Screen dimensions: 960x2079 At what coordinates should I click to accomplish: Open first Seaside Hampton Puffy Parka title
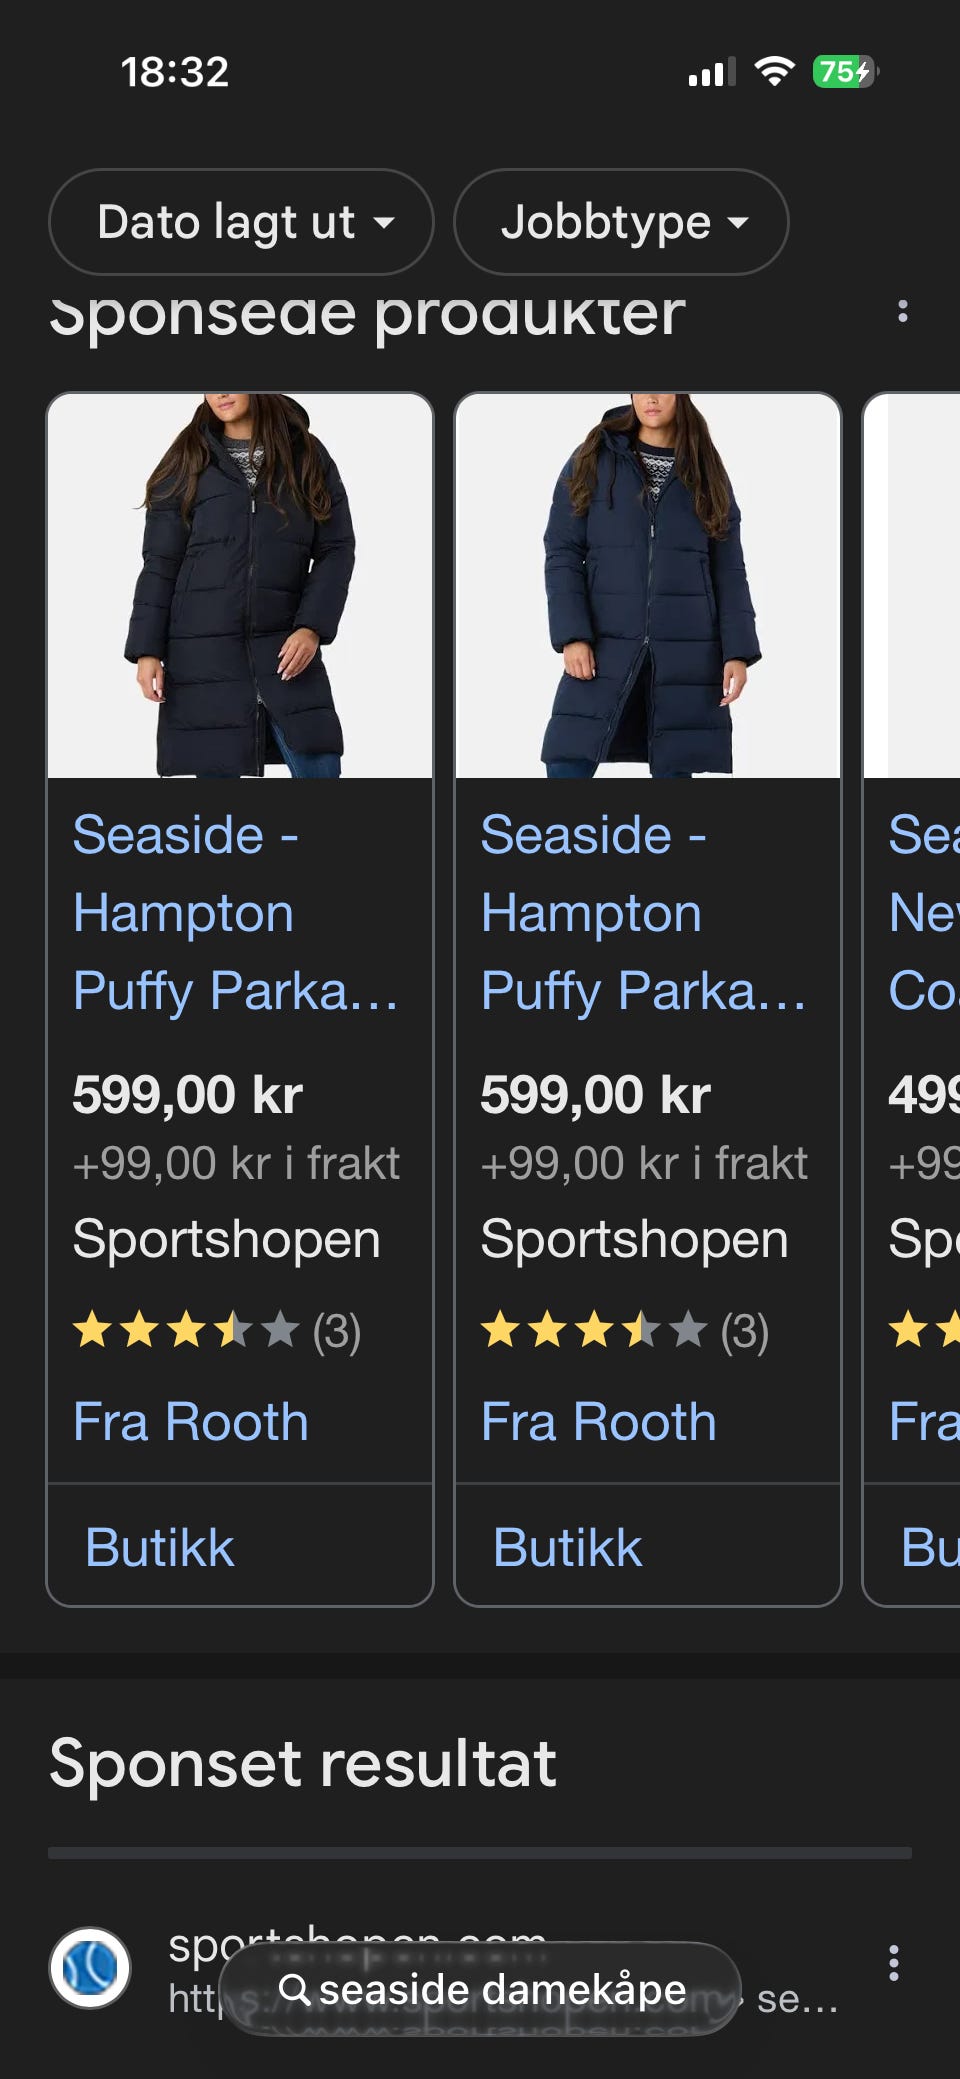click(x=234, y=912)
